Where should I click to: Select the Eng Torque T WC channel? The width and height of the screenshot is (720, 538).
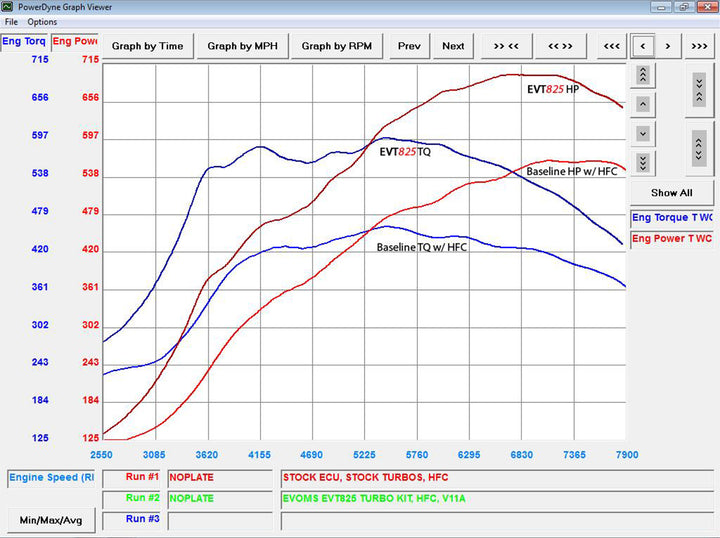(x=672, y=218)
